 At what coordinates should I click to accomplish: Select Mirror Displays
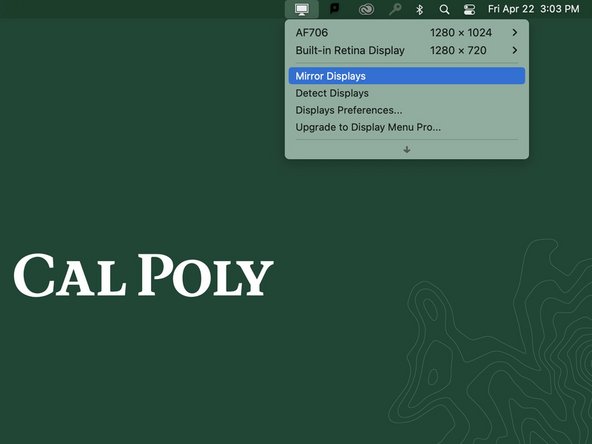pyautogui.click(x=407, y=76)
